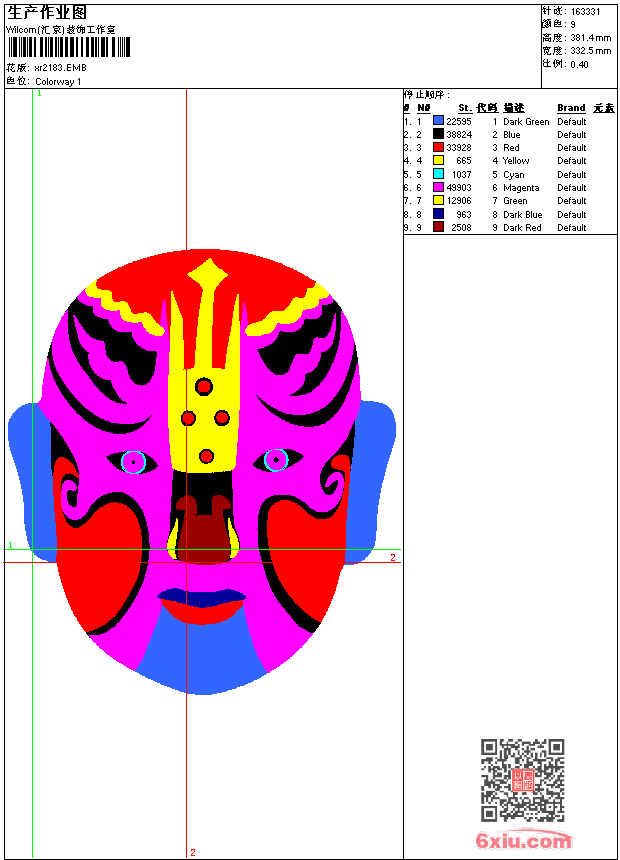Click 'Default' brand in the Dark Green row

tap(571, 122)
